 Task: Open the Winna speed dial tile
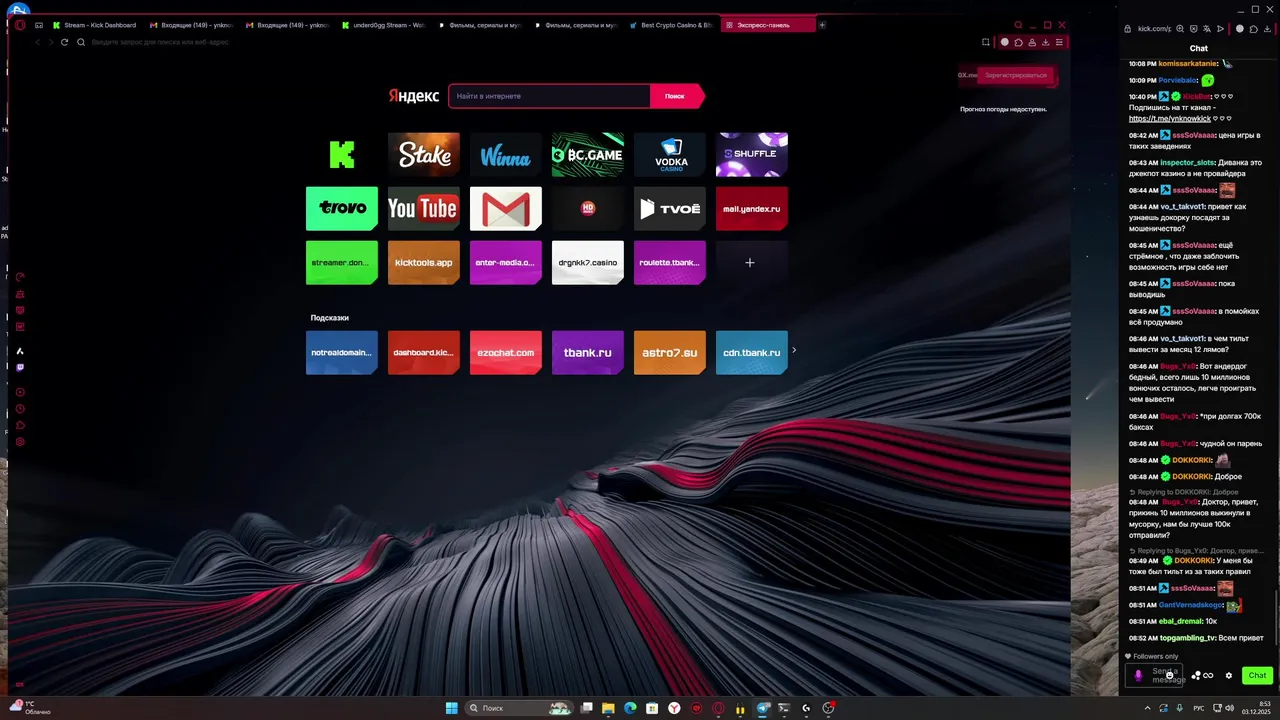tap(506, 154)
